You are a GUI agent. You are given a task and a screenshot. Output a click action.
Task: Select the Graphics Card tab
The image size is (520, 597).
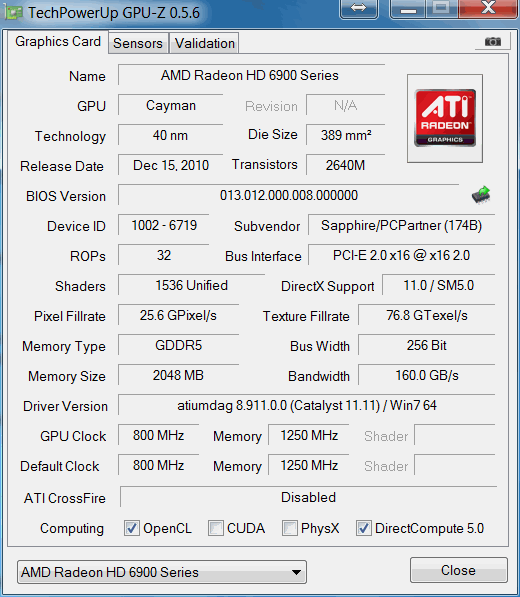[x=58, y=42]
